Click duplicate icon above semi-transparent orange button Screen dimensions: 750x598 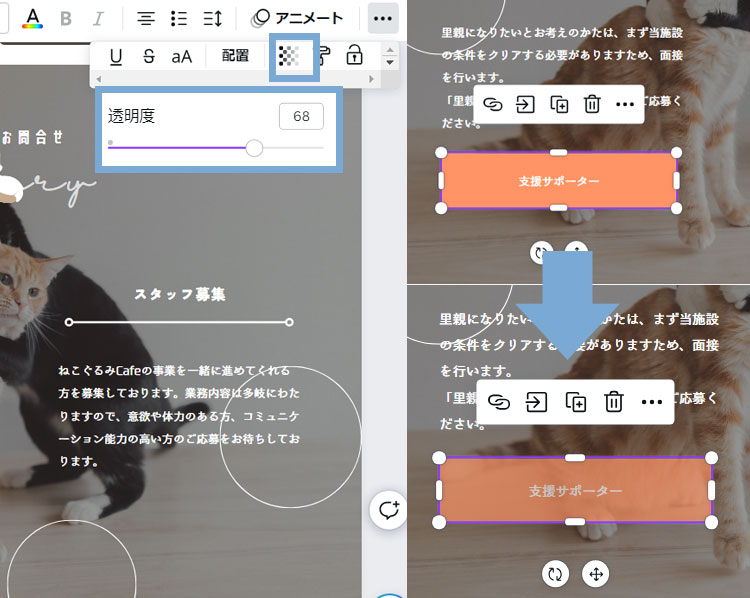[x=575, y=402]
